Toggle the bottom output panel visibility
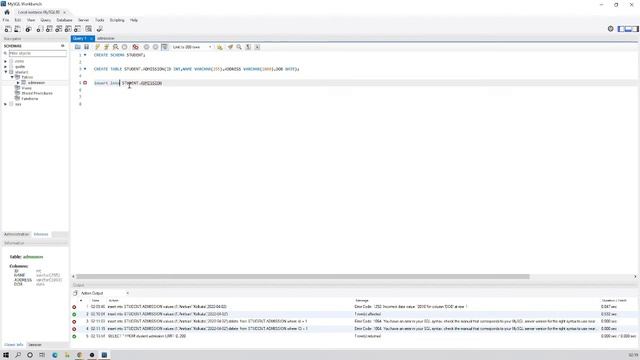This screenshot has height=360, width=640. (628, 29)
